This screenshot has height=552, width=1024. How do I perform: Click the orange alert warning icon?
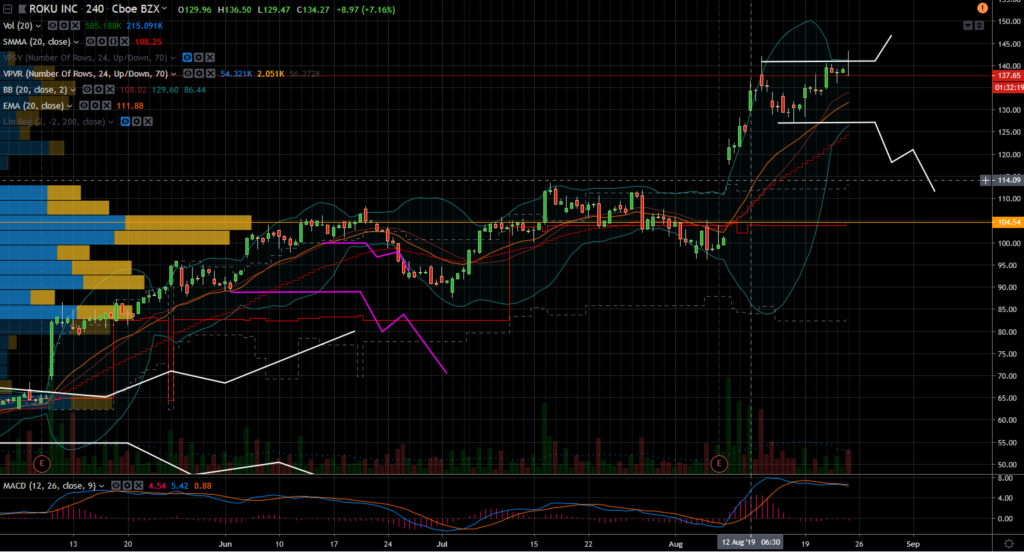point(982,8)
